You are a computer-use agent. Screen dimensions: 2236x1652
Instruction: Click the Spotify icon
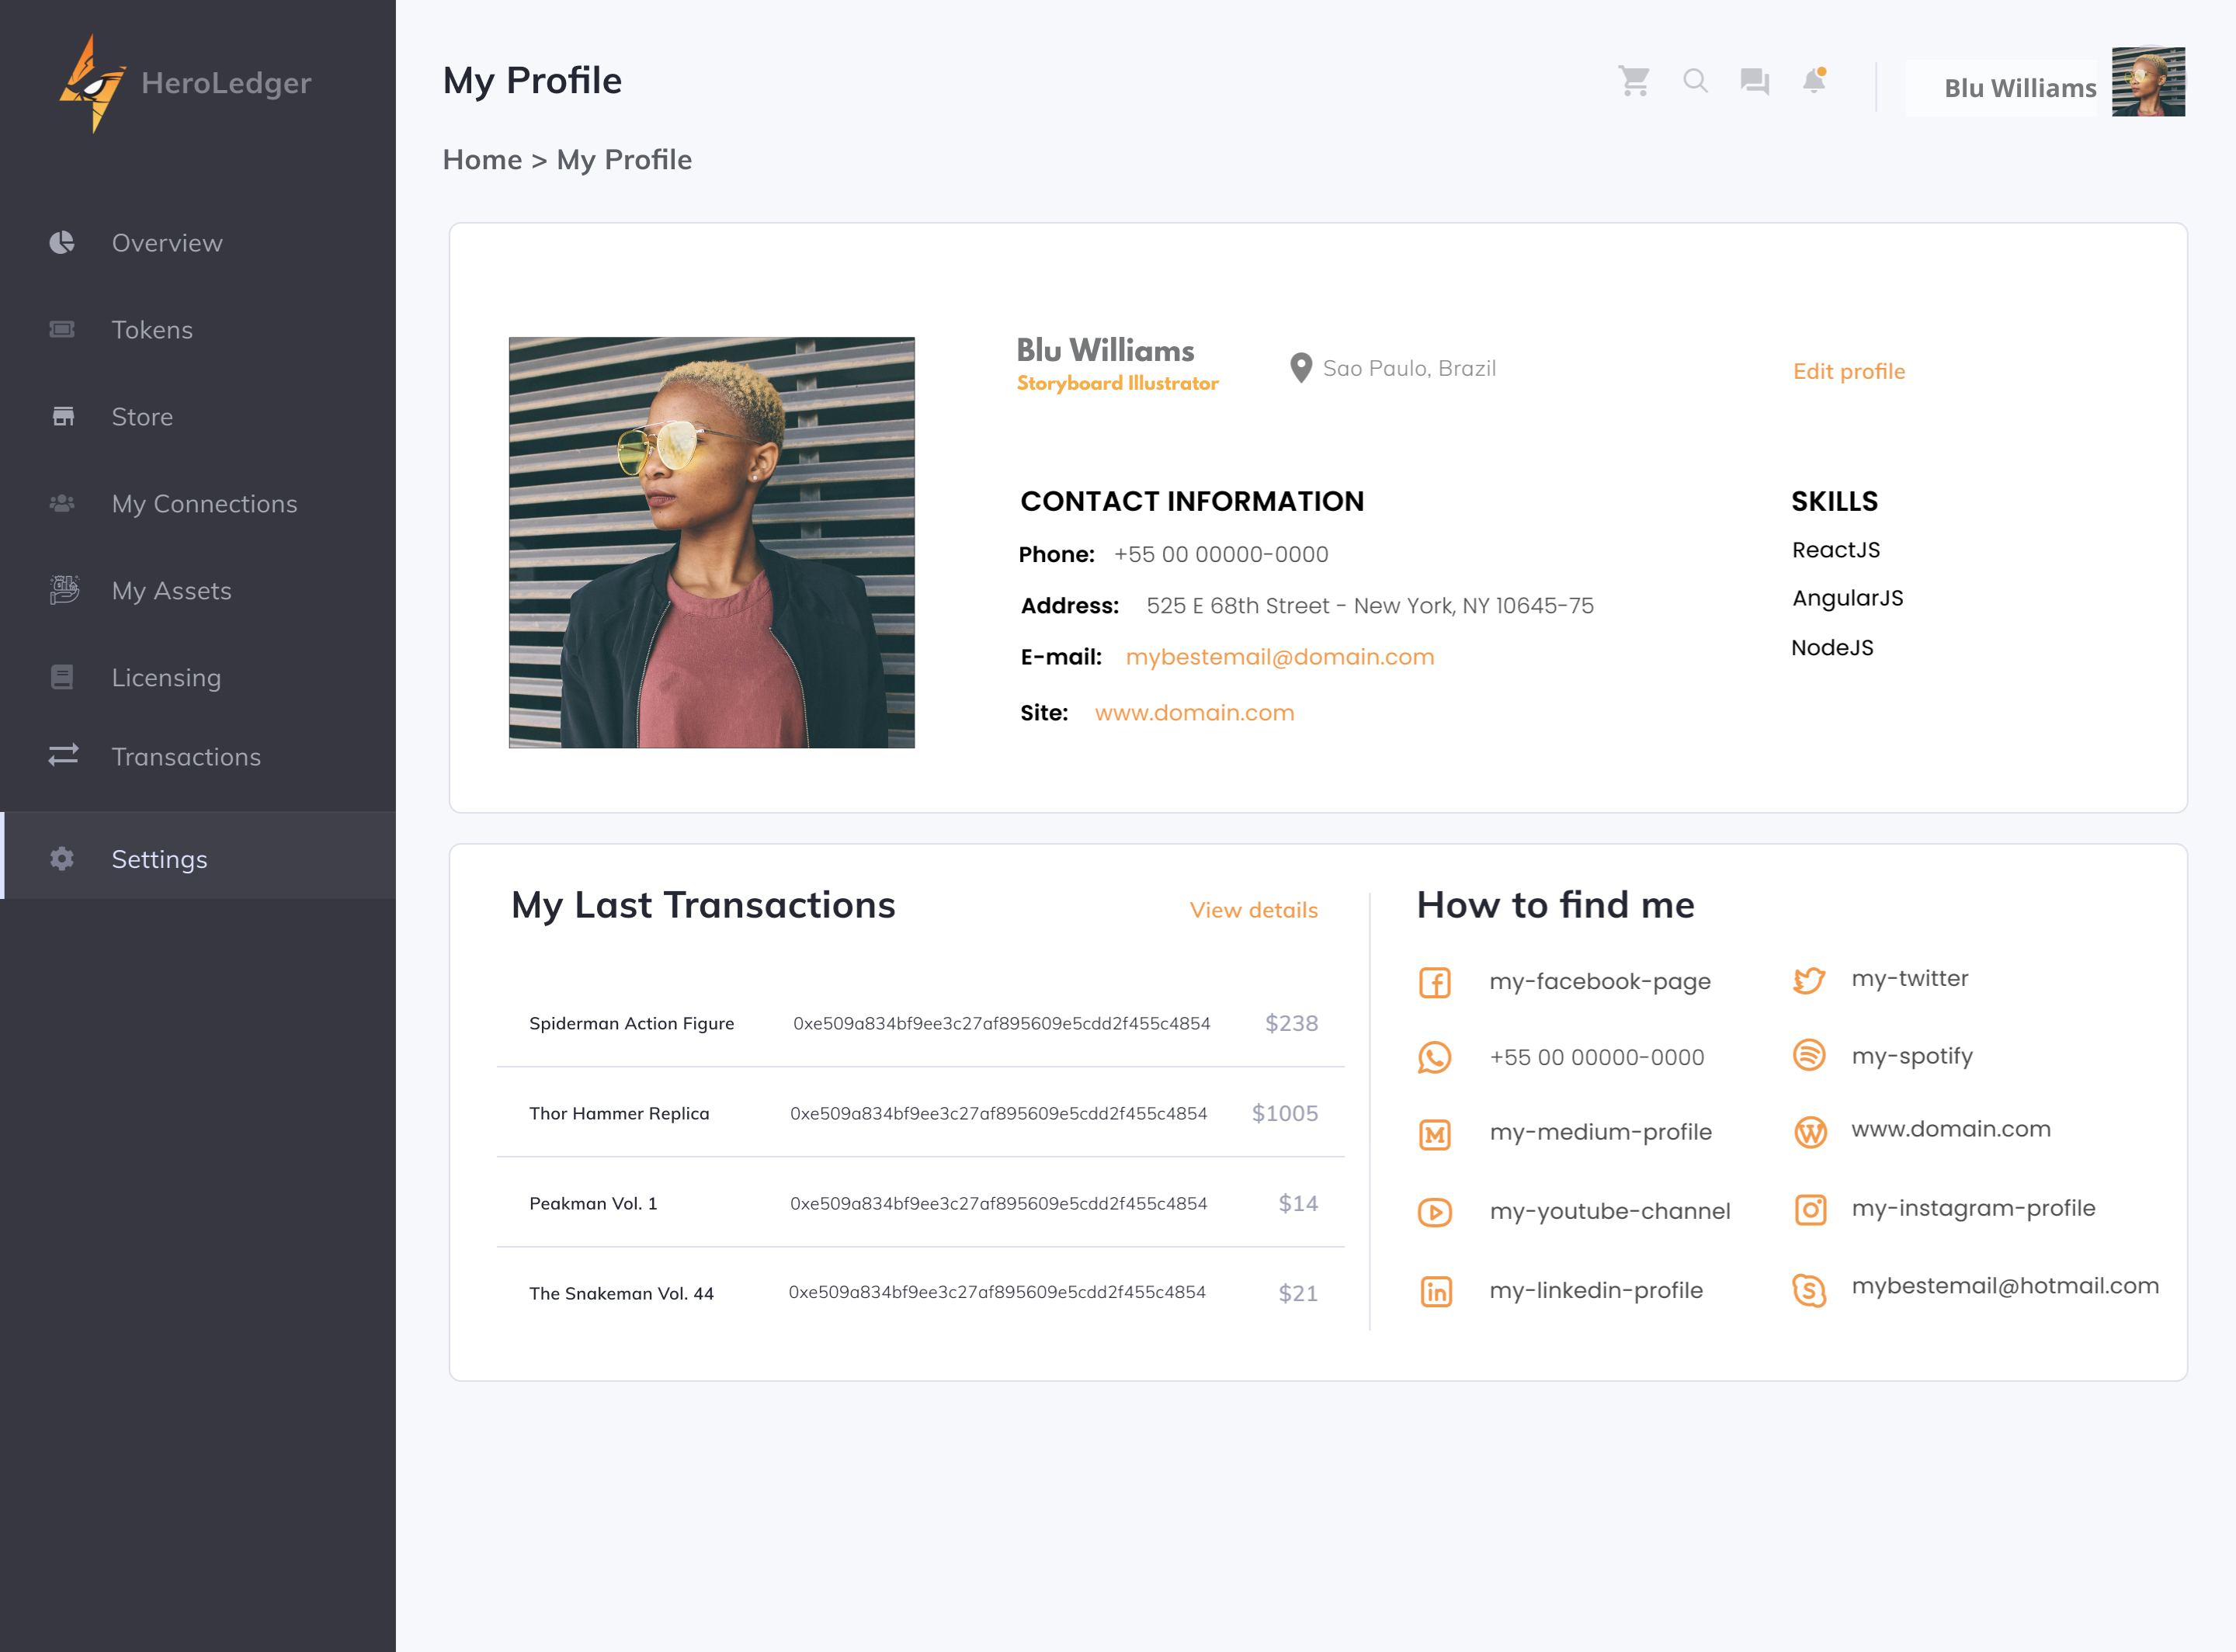[x=1809, y=1055]
